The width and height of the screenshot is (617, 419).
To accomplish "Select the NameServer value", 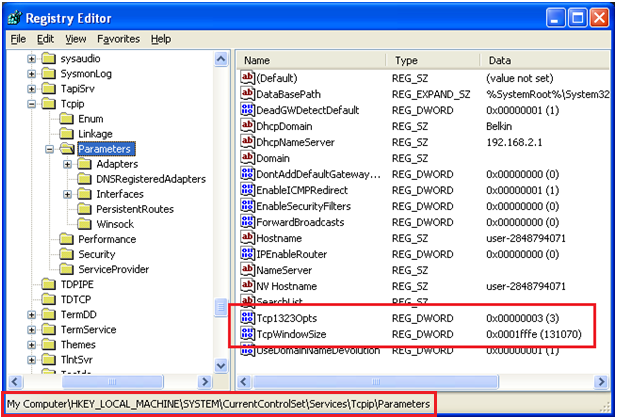I will pyautogui.click(x=284, y=271).
